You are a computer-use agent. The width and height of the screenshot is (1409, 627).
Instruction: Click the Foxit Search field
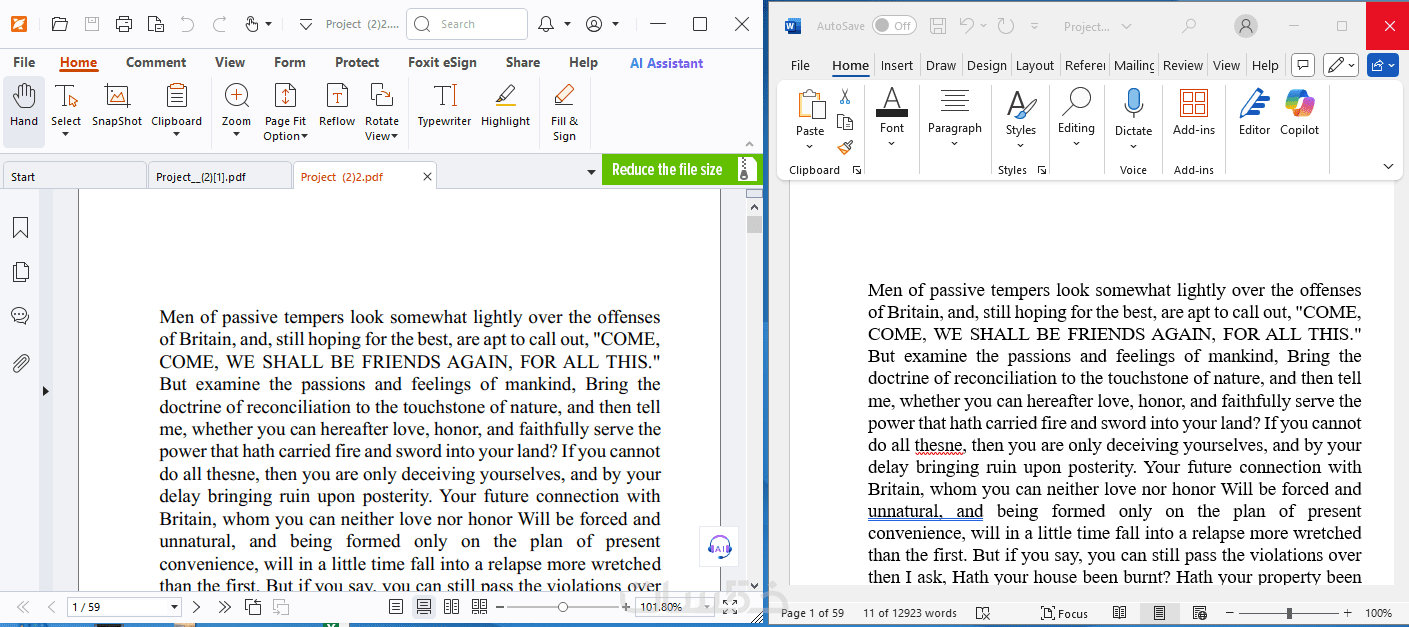tap(467, 24)
